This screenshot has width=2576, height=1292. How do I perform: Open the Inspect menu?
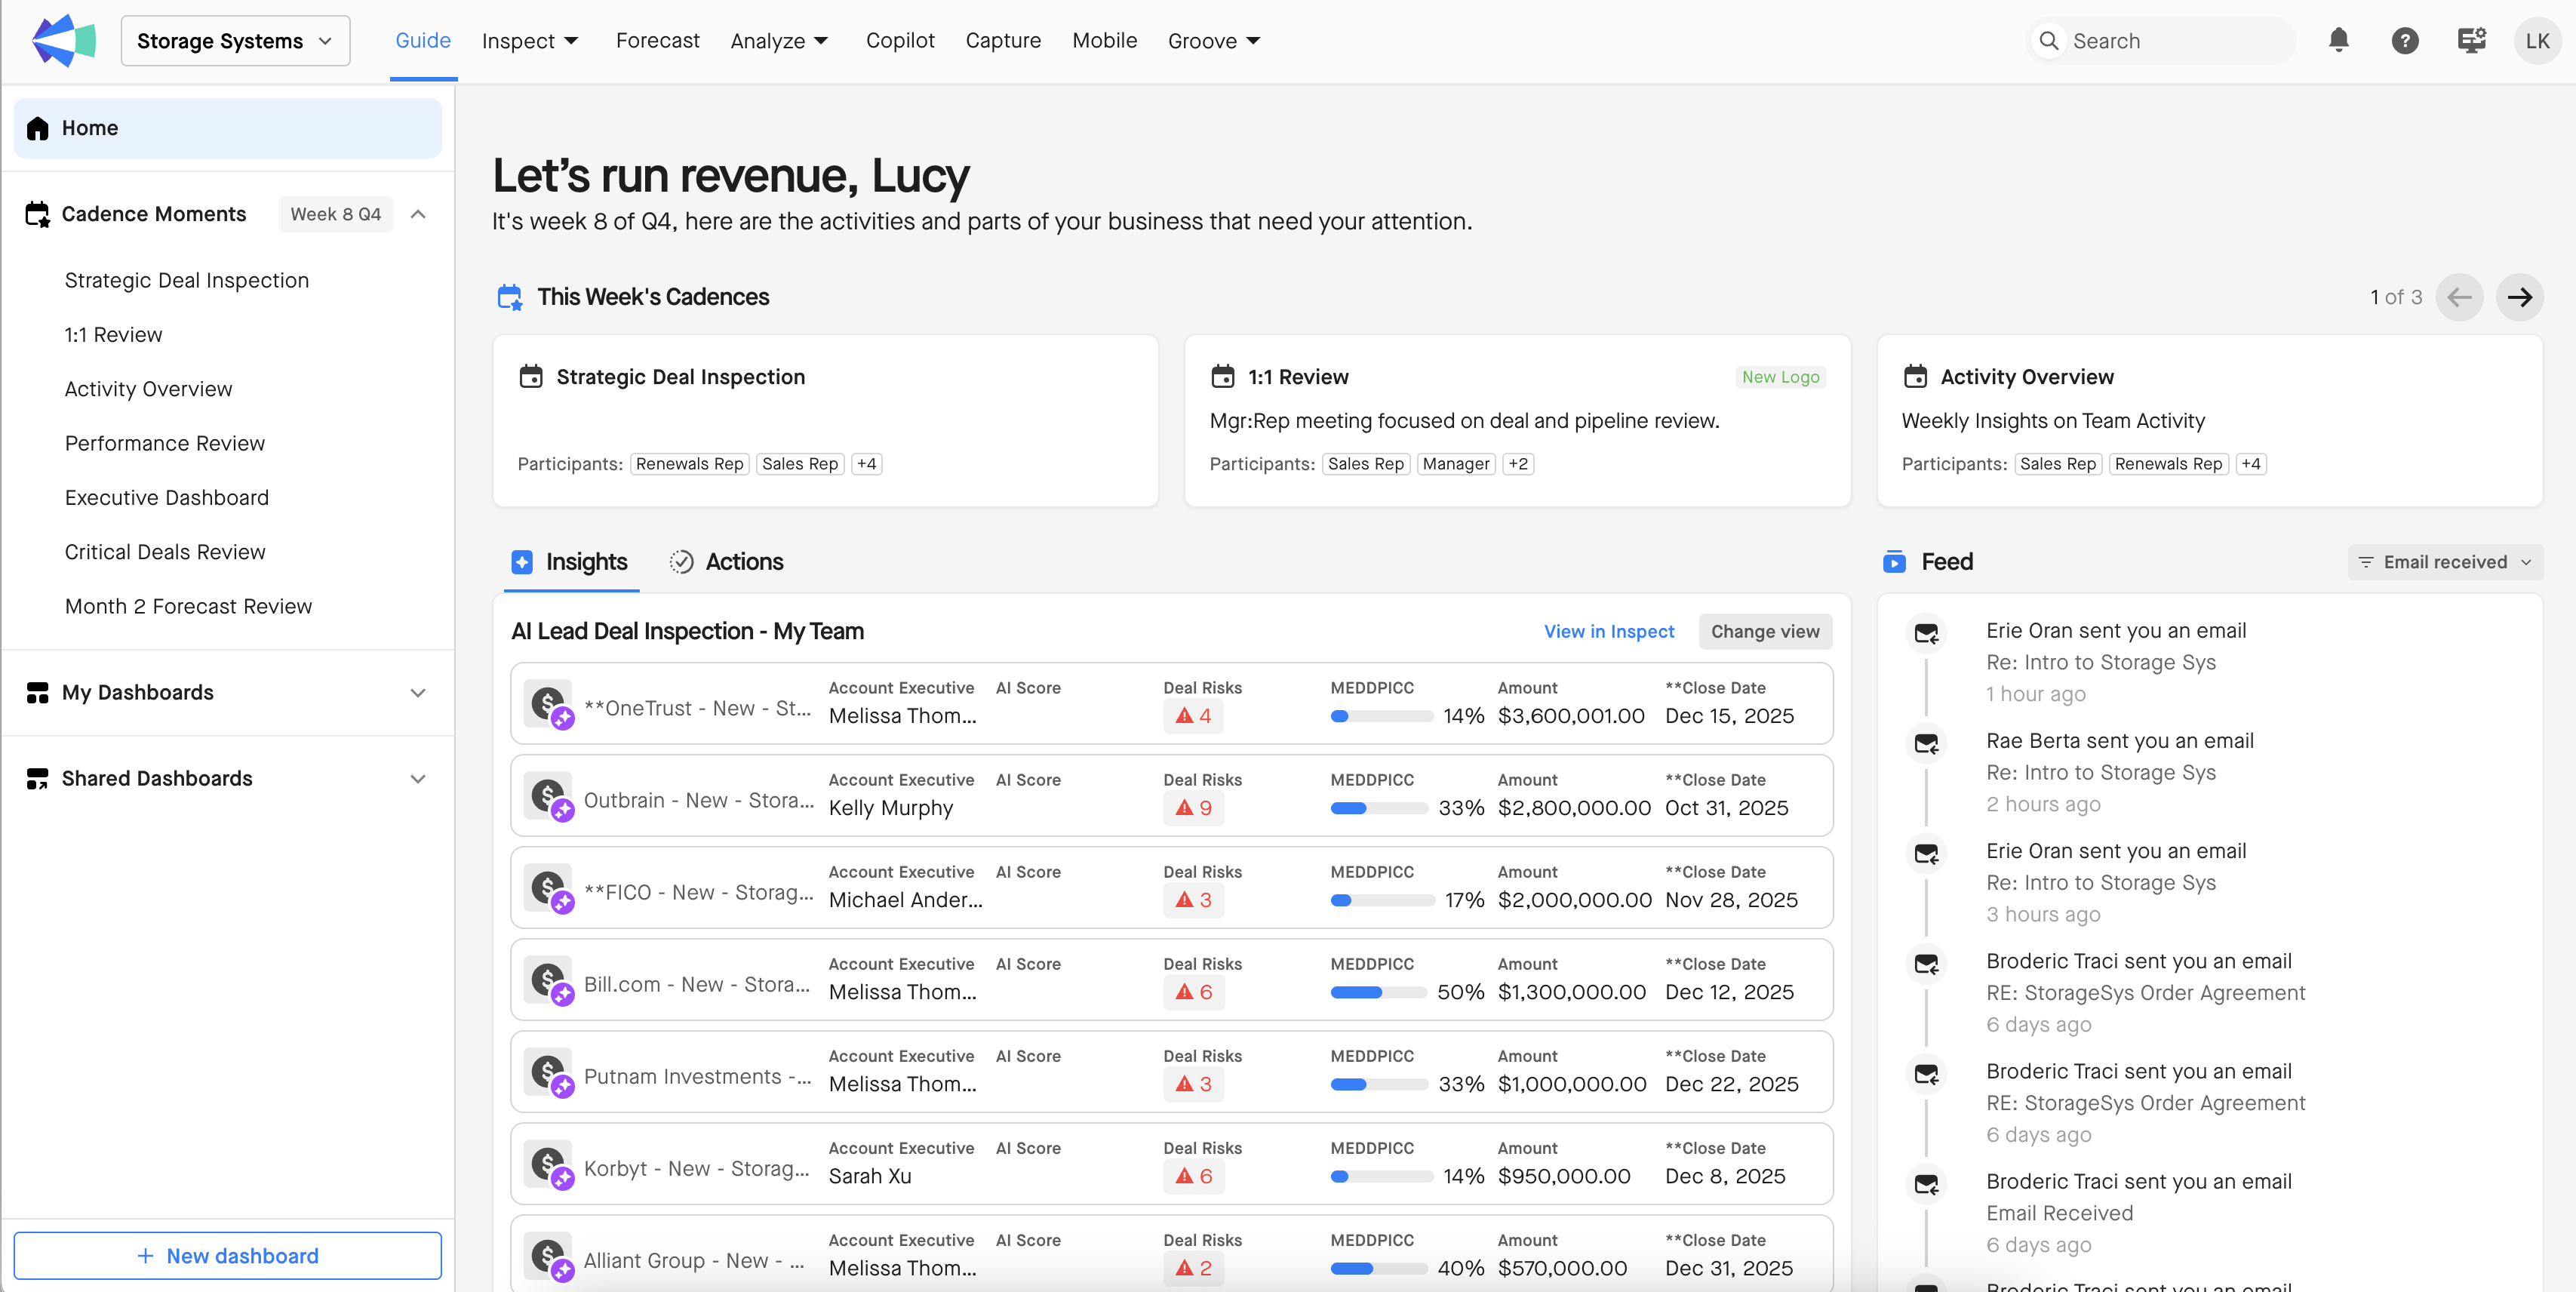[529, 41]
